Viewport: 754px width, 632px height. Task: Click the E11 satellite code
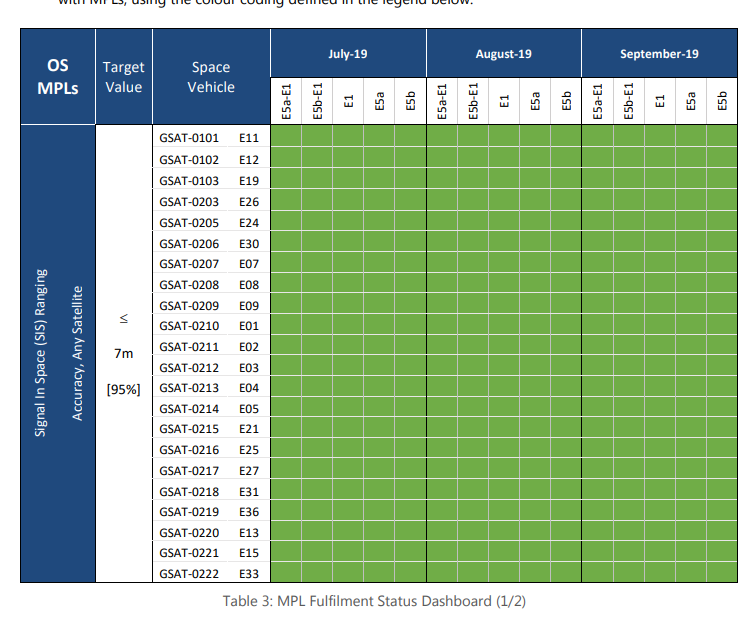(x=249, y=138)
